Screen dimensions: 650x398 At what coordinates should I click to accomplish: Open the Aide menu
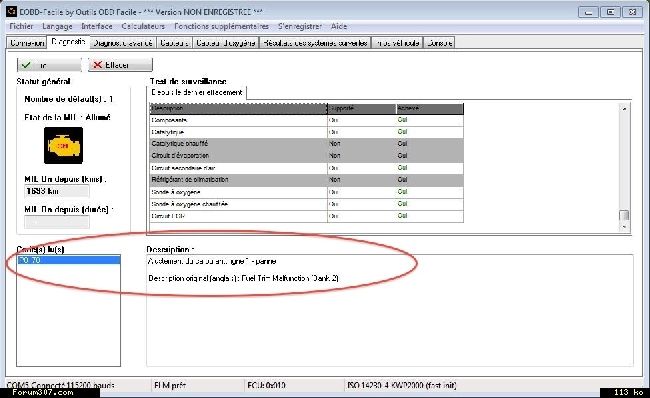point(339,26)
